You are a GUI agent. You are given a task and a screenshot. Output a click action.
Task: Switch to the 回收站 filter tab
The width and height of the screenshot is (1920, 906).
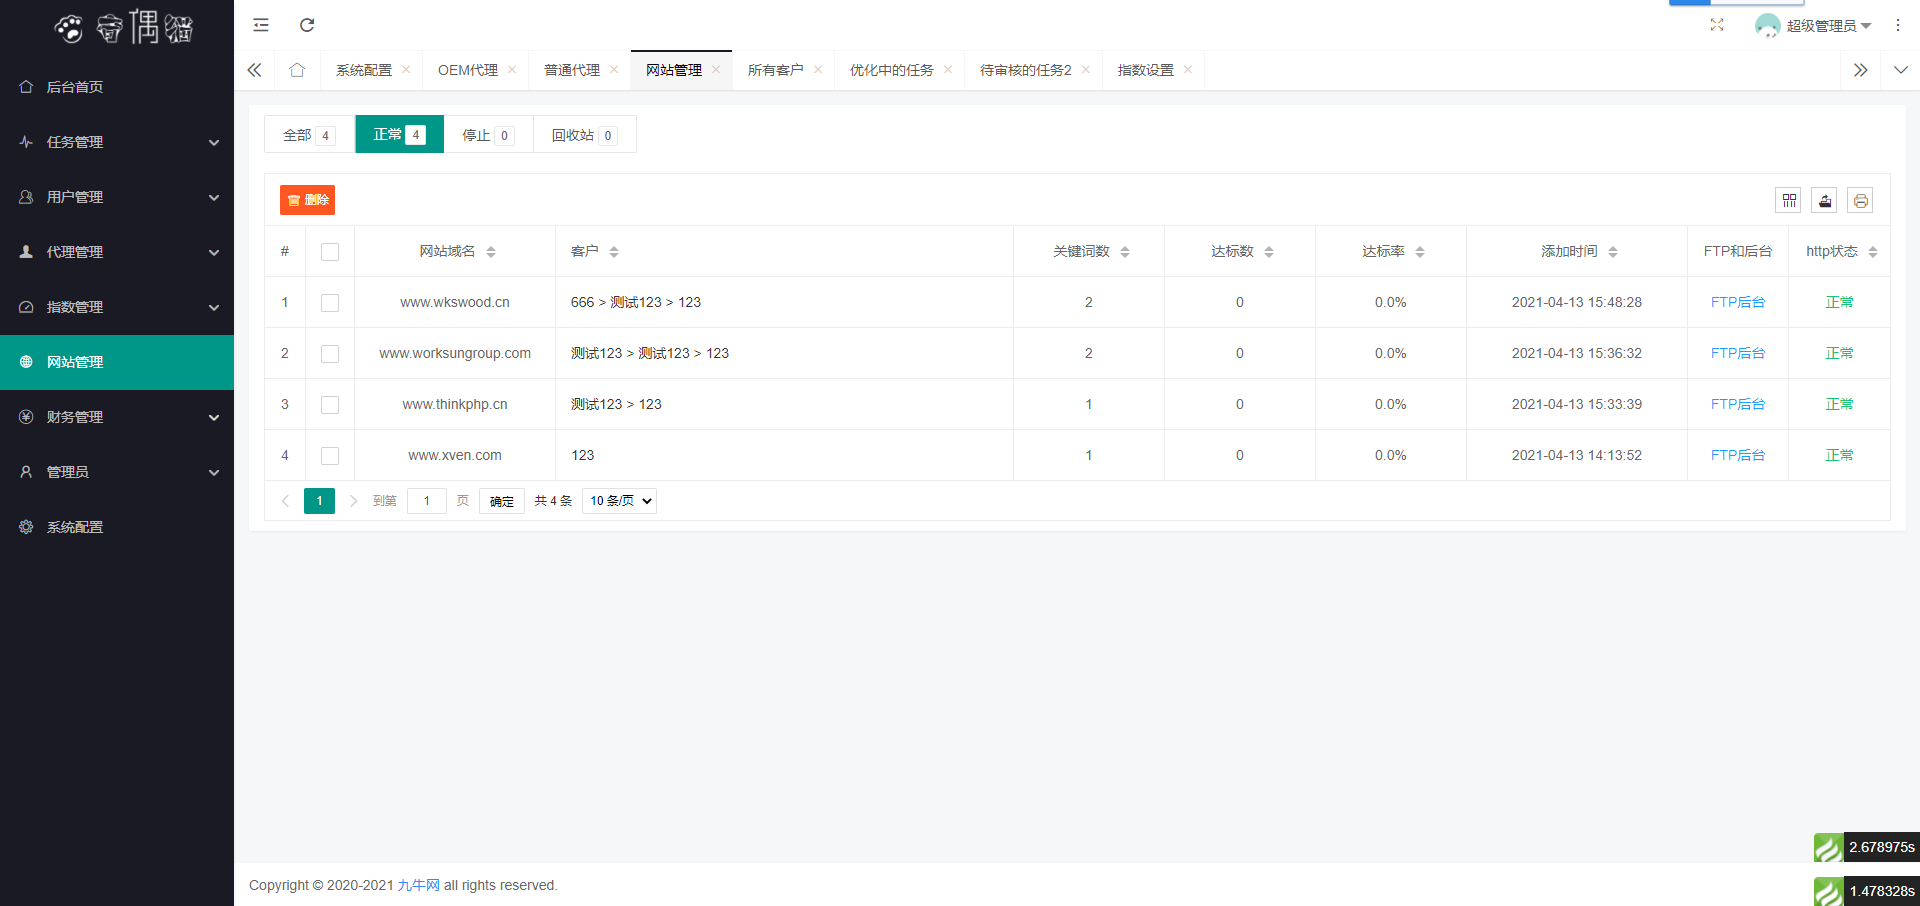[584, 135]
